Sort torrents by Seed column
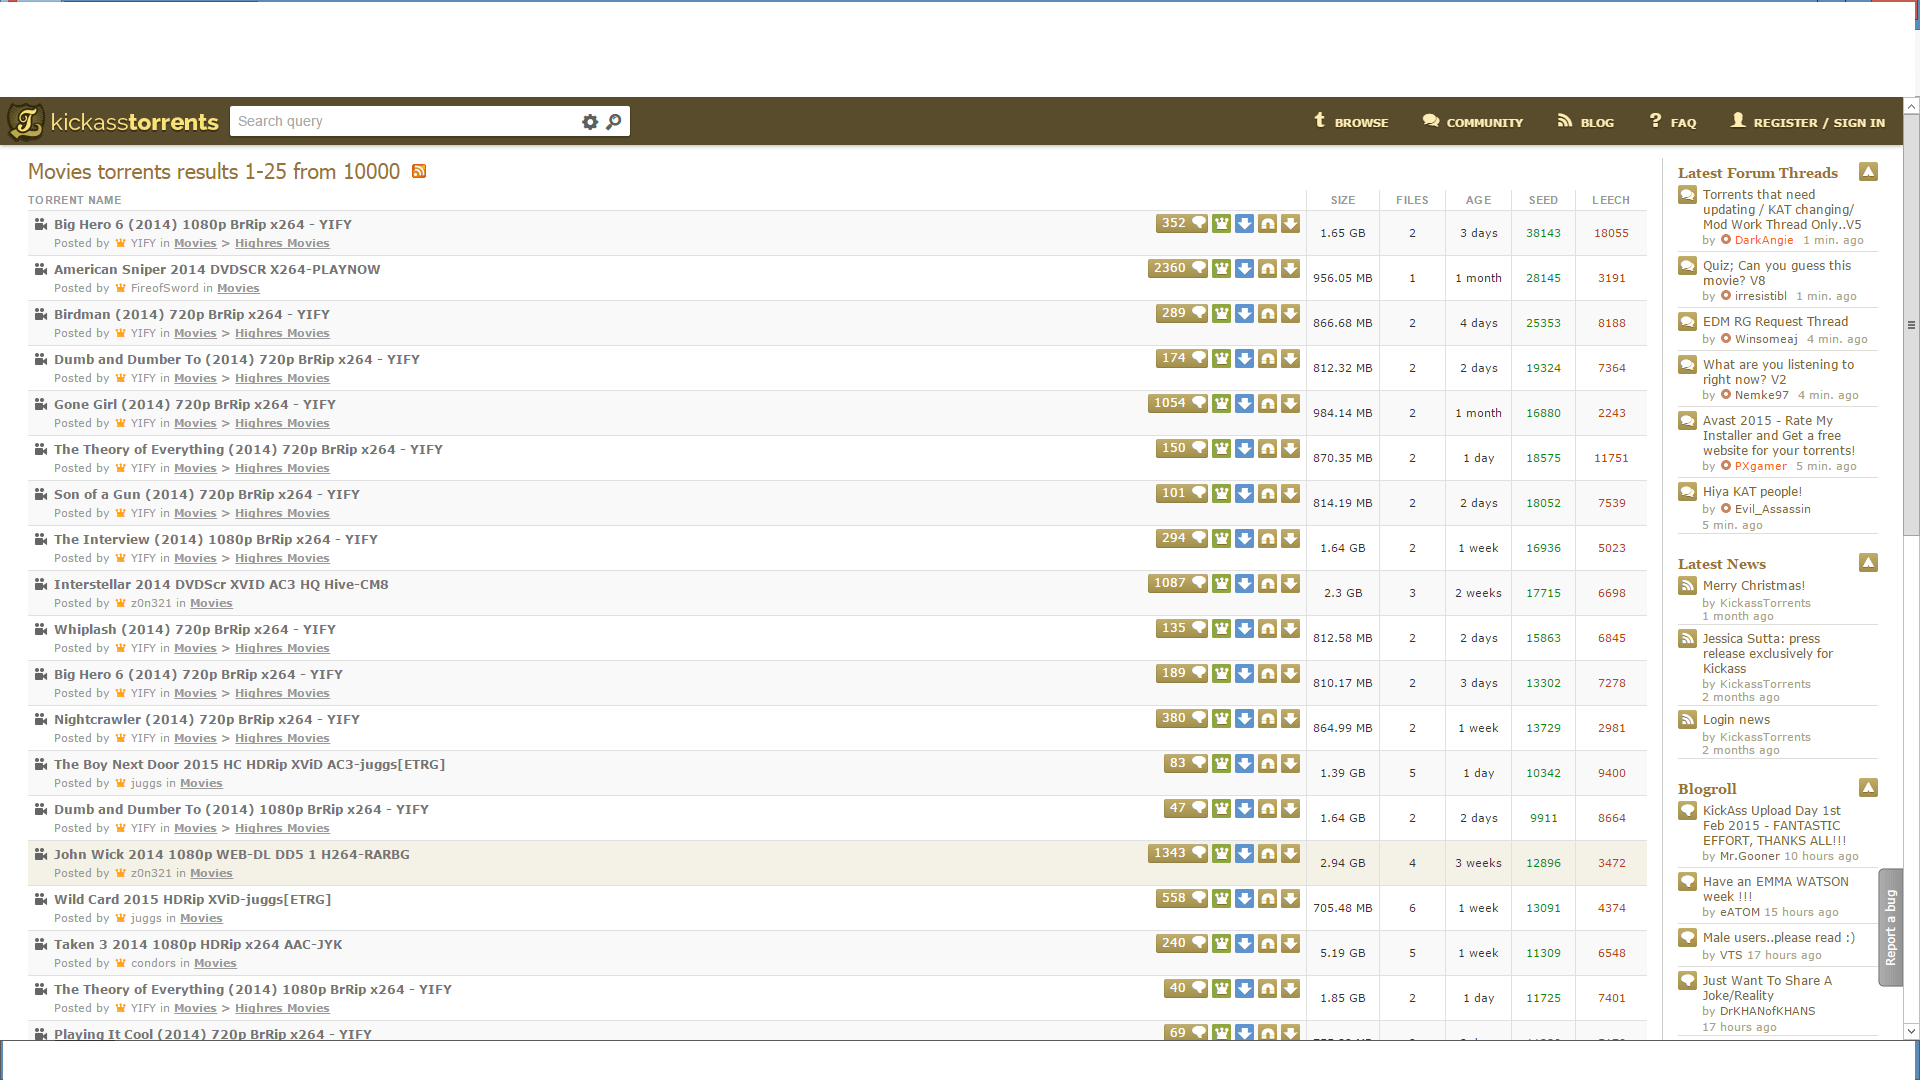 pyautogui.click(x=1542, y=200)
